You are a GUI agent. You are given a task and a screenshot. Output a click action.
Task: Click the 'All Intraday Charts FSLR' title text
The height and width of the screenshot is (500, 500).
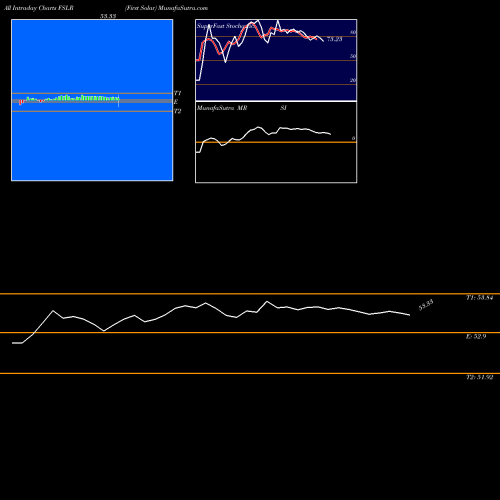coord(39,8)
